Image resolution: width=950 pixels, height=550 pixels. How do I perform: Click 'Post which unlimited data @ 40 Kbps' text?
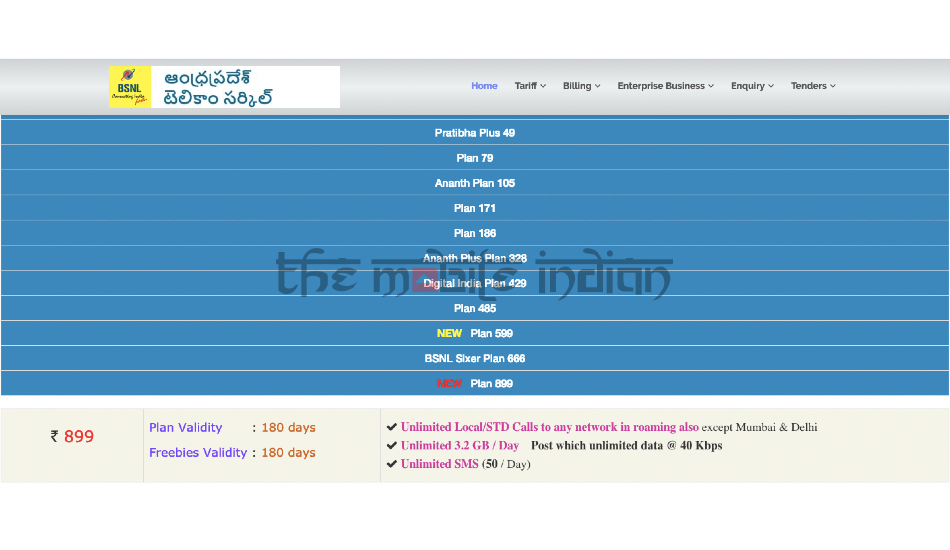pyautogui.click(x=626, y=445)
